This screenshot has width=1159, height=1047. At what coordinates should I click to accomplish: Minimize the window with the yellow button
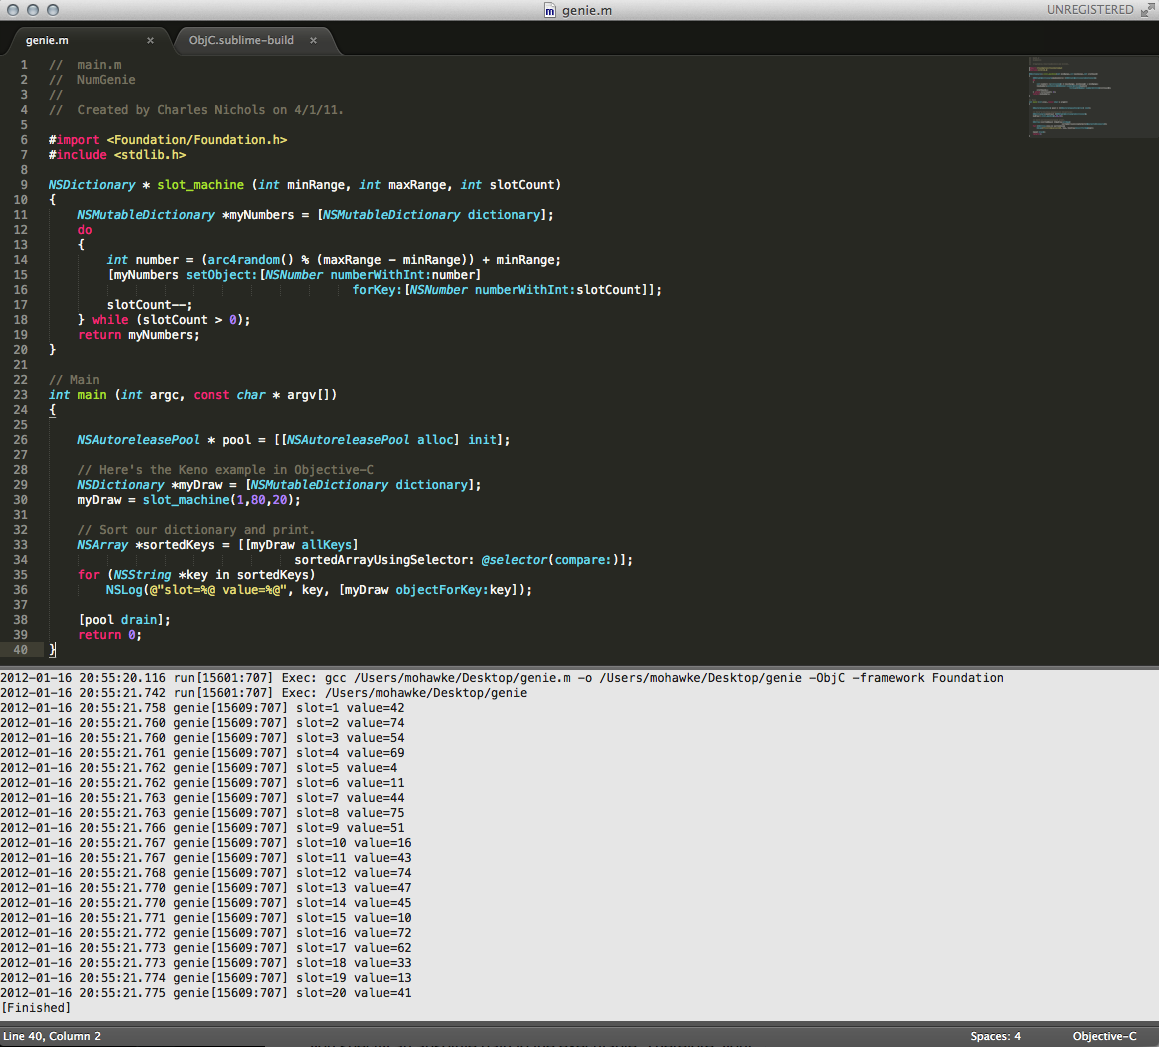tap(33, 10)
